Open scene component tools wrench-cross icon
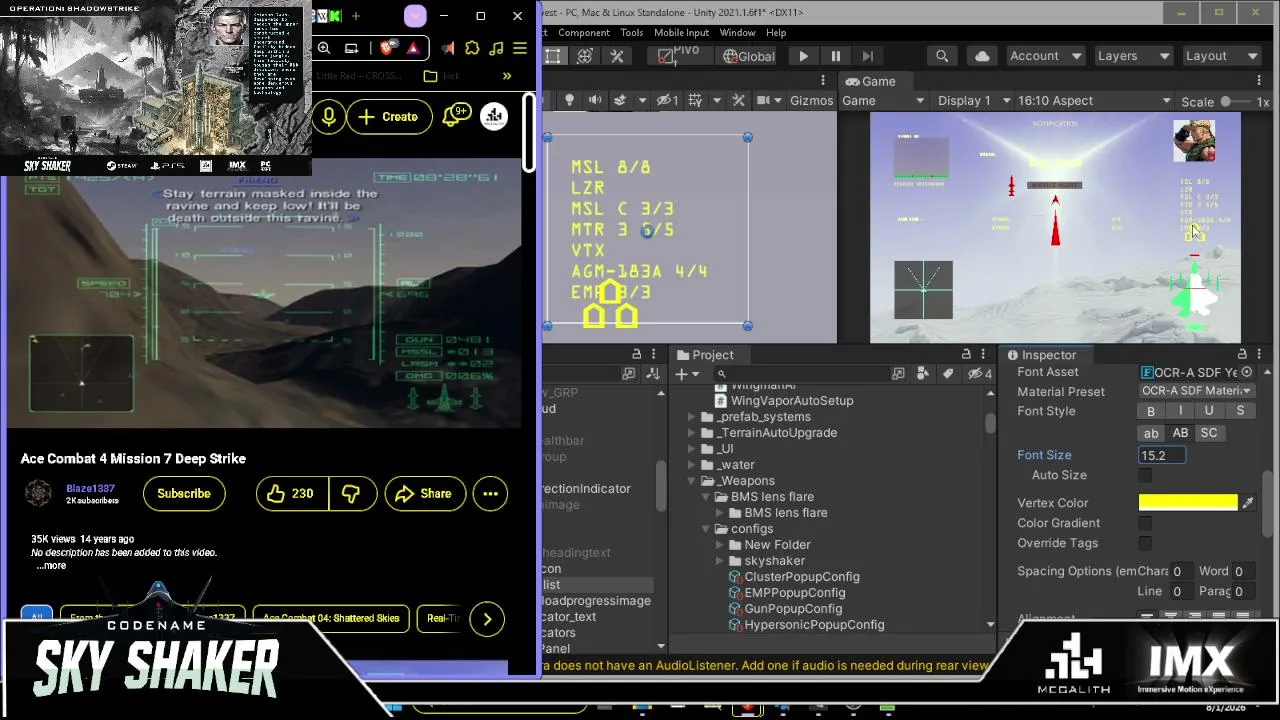This screenshot has width=1280, height=720. (x=739, y=100)
